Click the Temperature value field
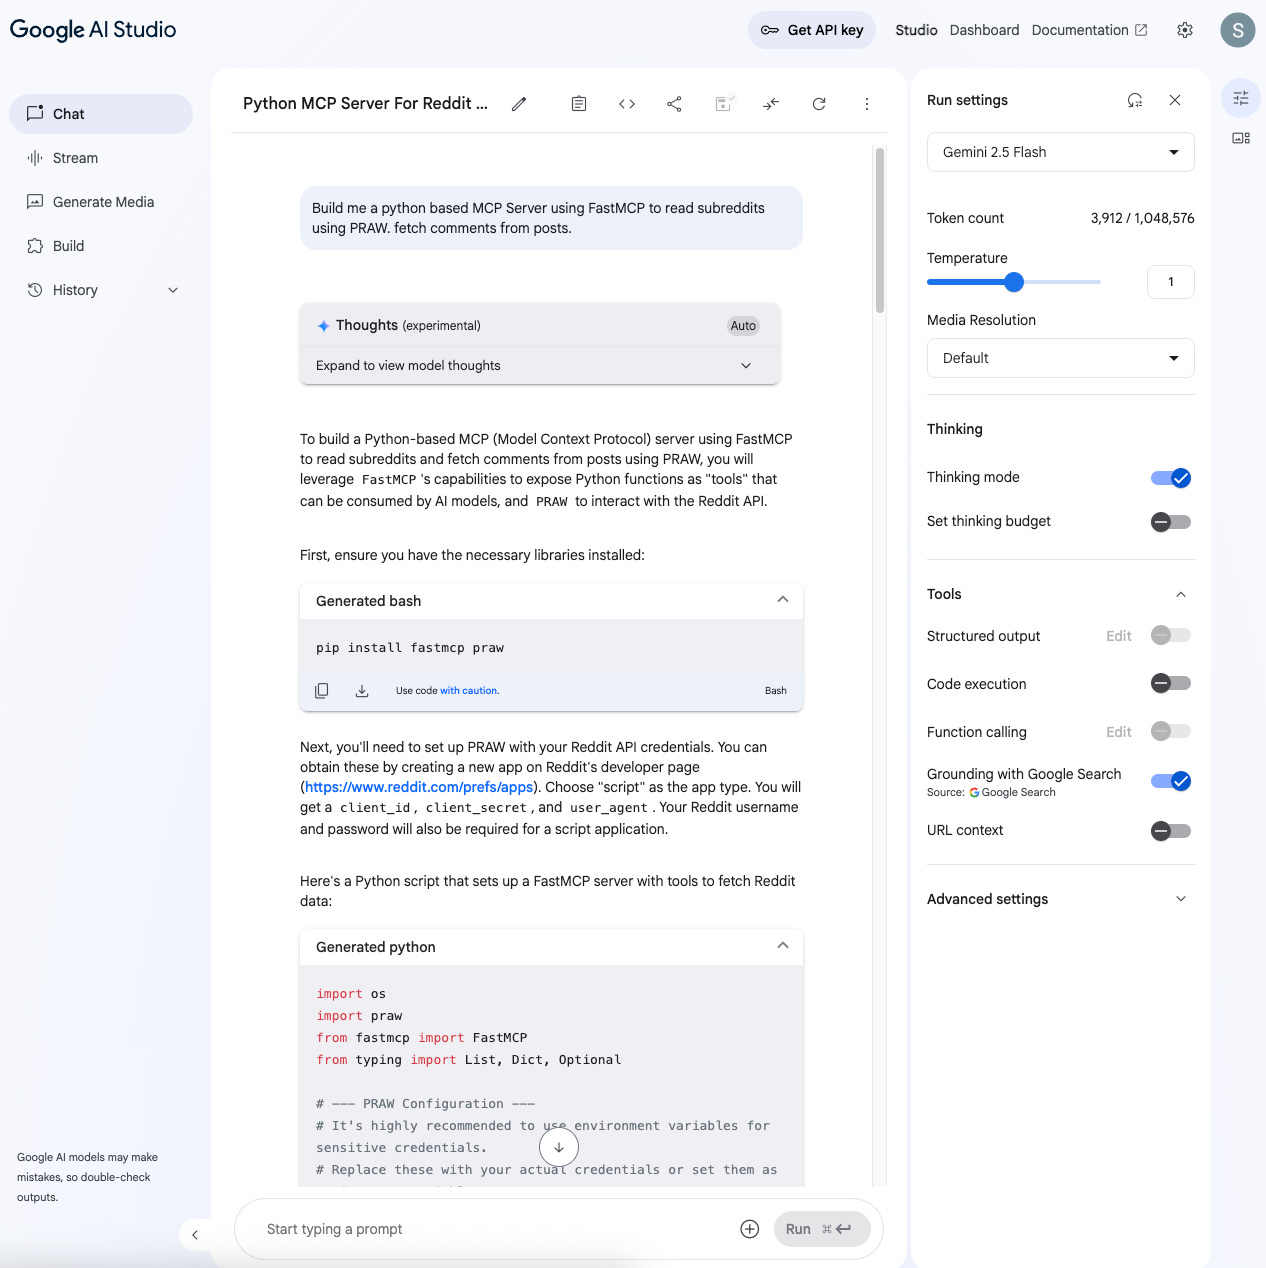Image resolution: width=1266 pixels, height=1268 pixels. (1171, 282)
